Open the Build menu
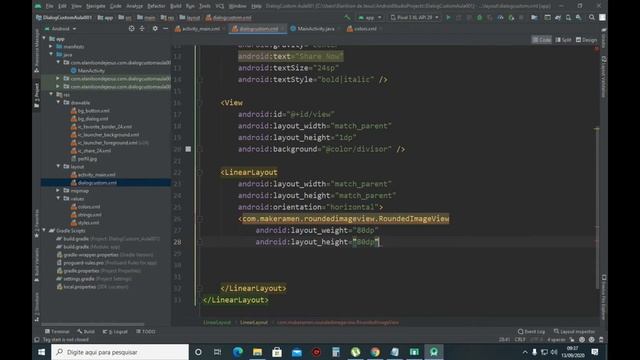Viewport: 640px width, 360px height. click(176, 6)
